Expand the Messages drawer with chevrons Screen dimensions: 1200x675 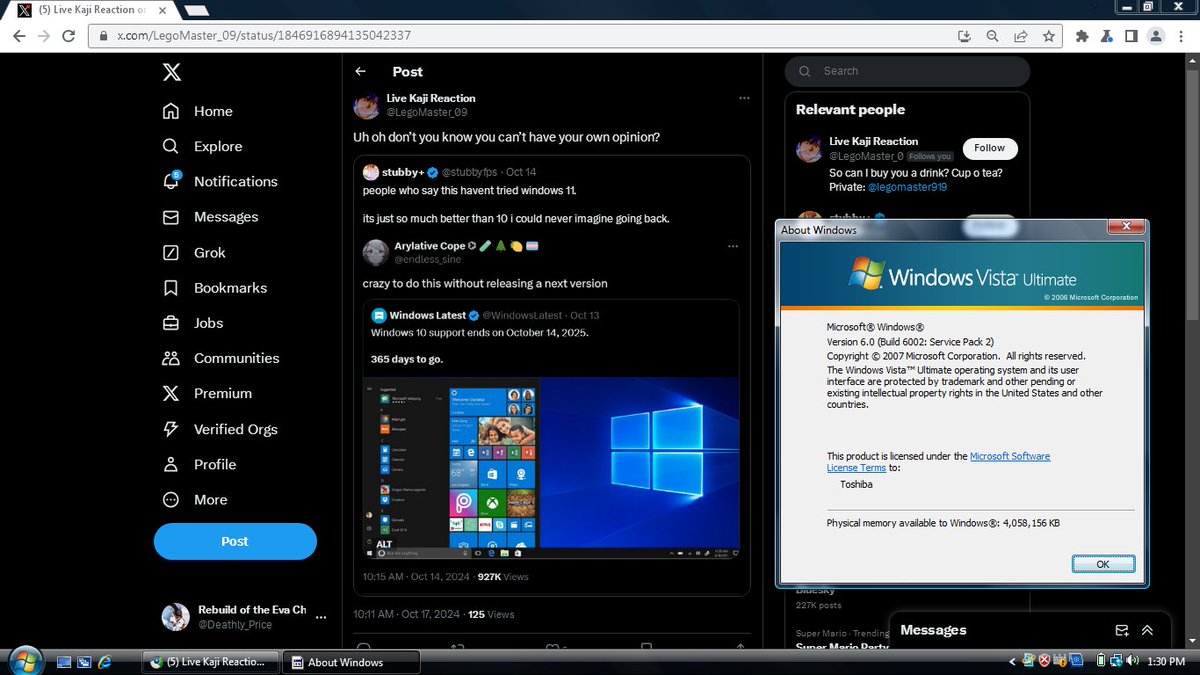[1147, 630]
